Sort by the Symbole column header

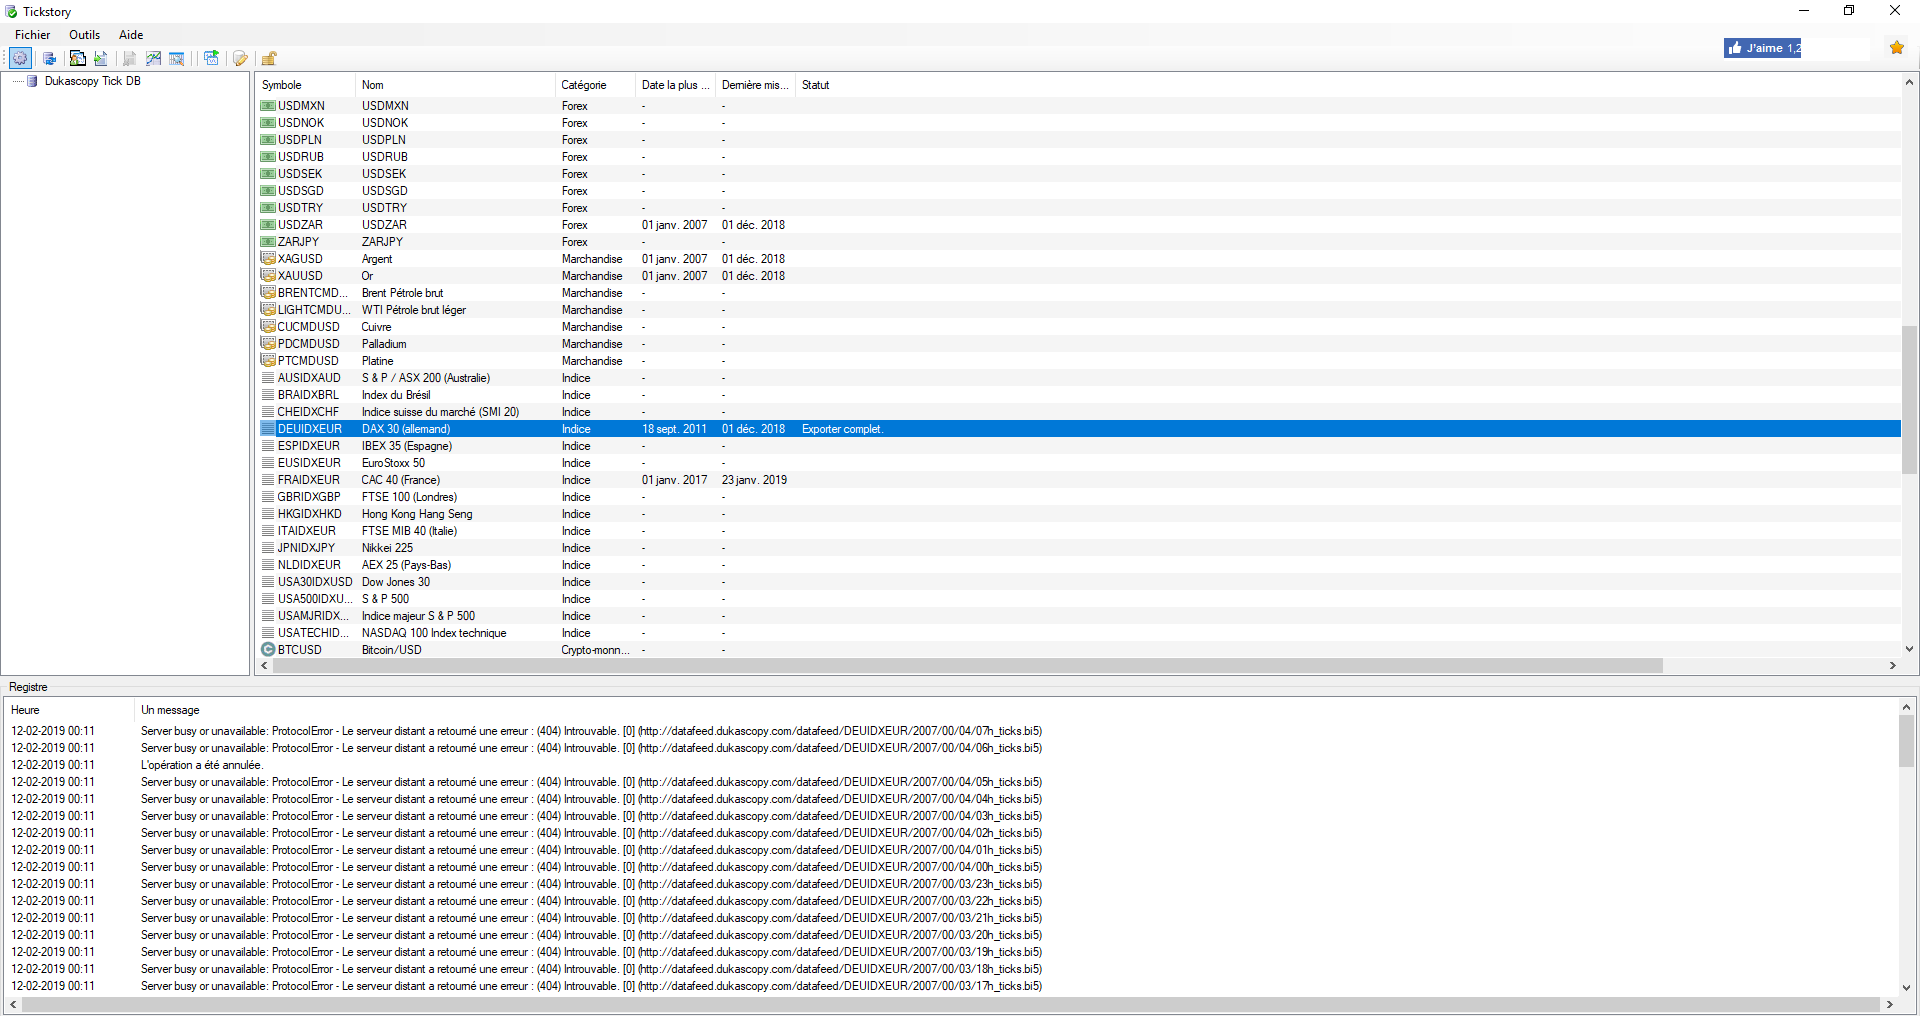305,85
